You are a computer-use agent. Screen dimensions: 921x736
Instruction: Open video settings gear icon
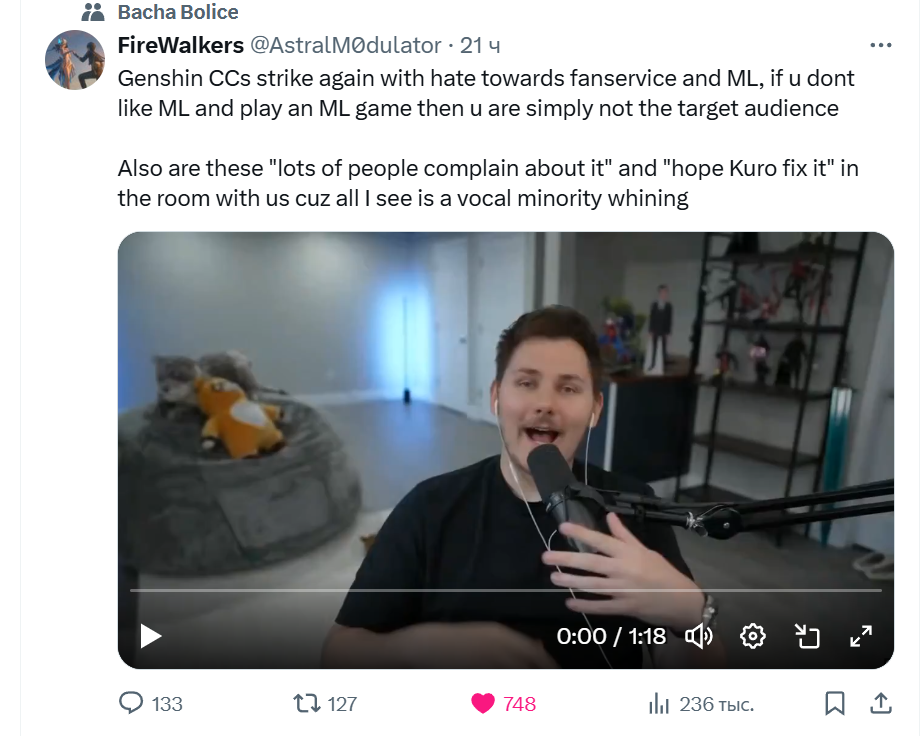pos(752,636)
